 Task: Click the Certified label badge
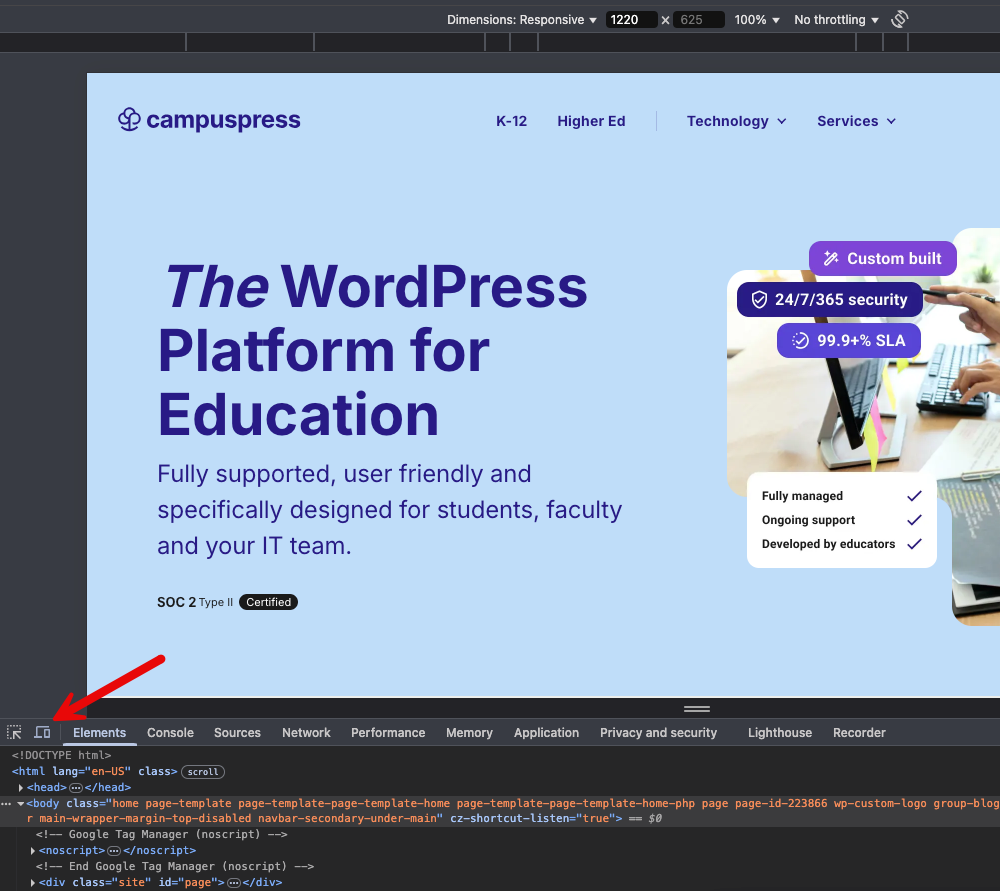(x=268, y=602)
